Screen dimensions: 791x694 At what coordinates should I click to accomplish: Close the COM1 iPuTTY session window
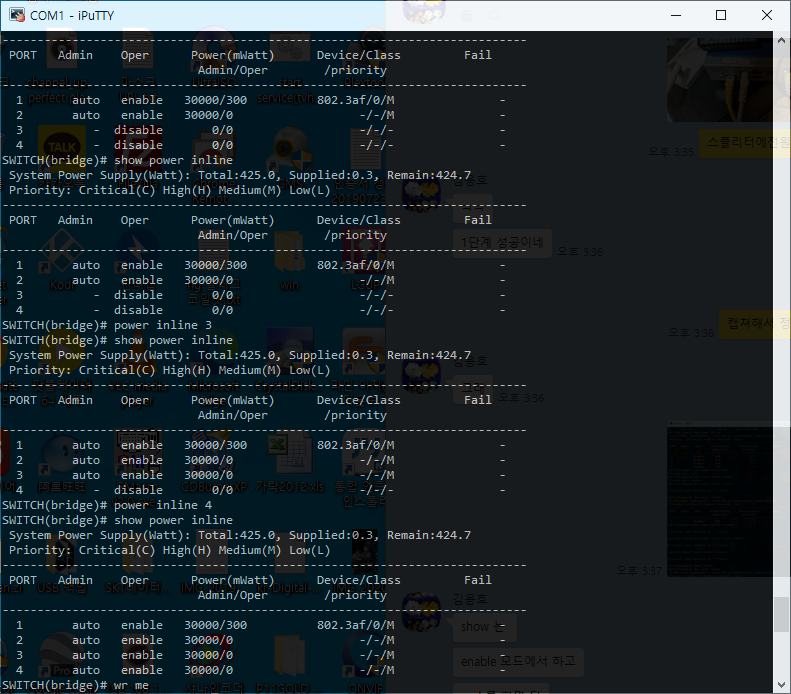pyautogui.click(x=766, y=15)
